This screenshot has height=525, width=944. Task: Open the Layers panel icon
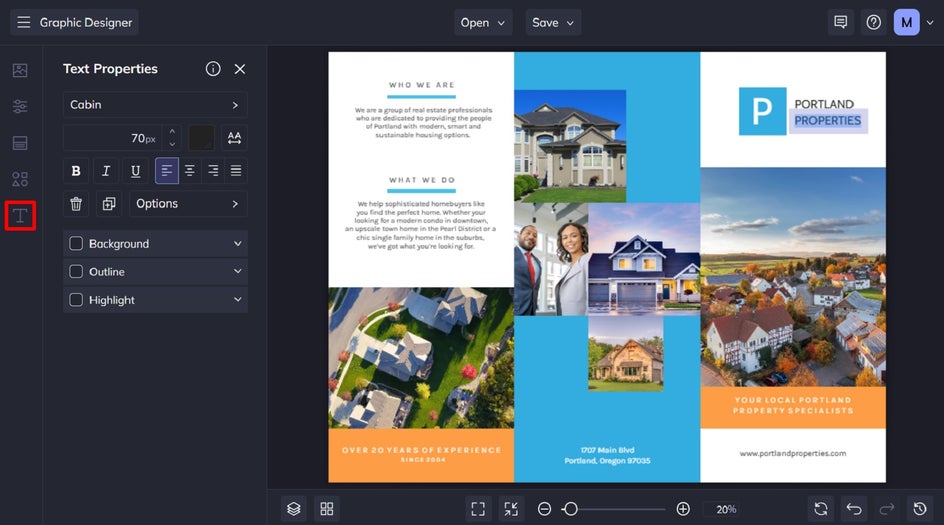click(x=293, y=509)
